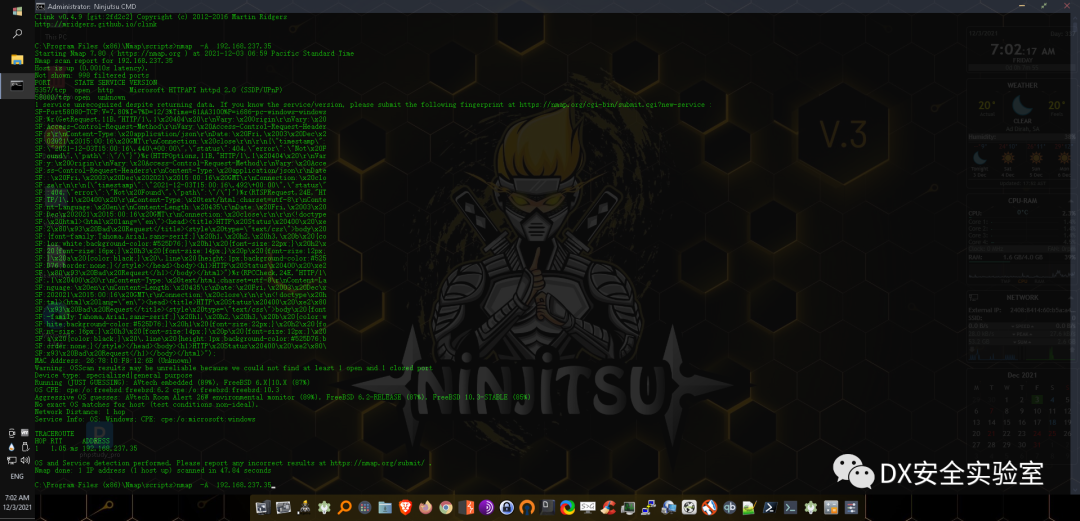Screen dimensions: 1080x521
Task: Click the WEATHER widget title
Action: click(x=1023, y=85)
